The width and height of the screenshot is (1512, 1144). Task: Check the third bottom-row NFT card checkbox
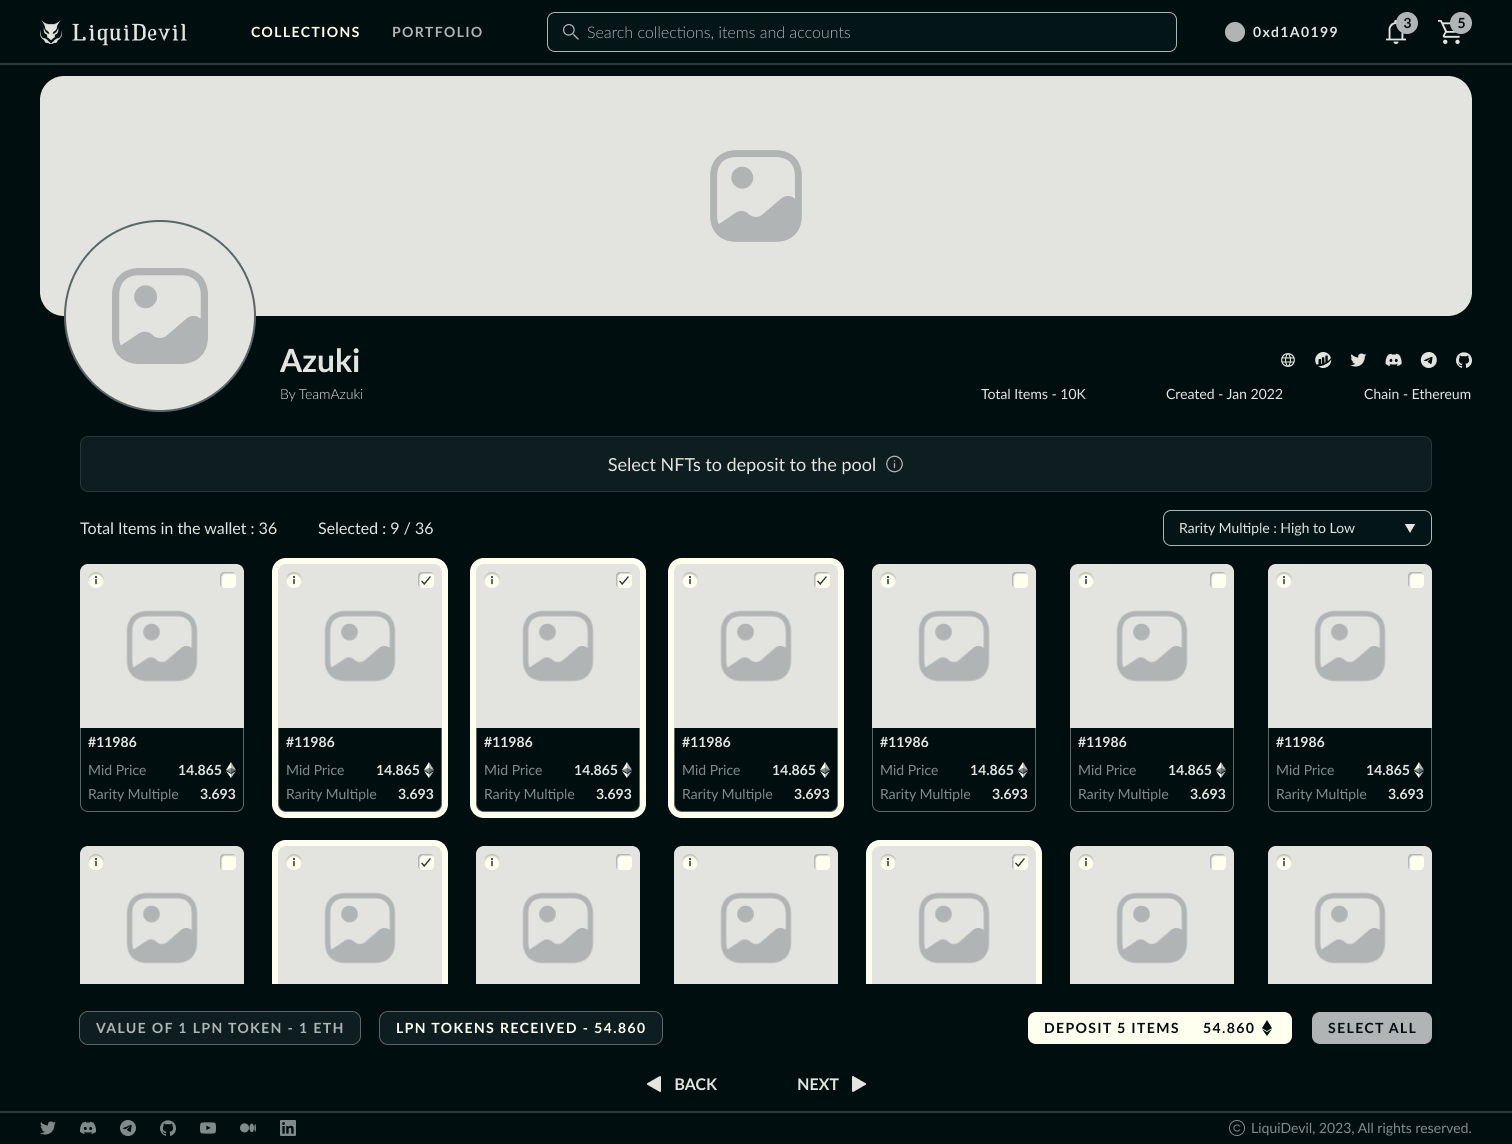point(624,862)
